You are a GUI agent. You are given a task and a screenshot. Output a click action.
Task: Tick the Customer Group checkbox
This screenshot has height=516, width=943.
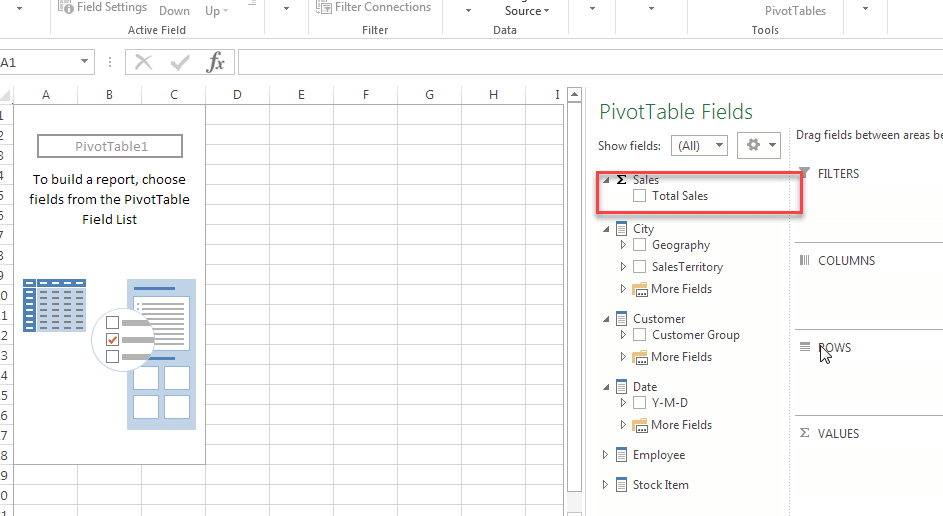640,335
